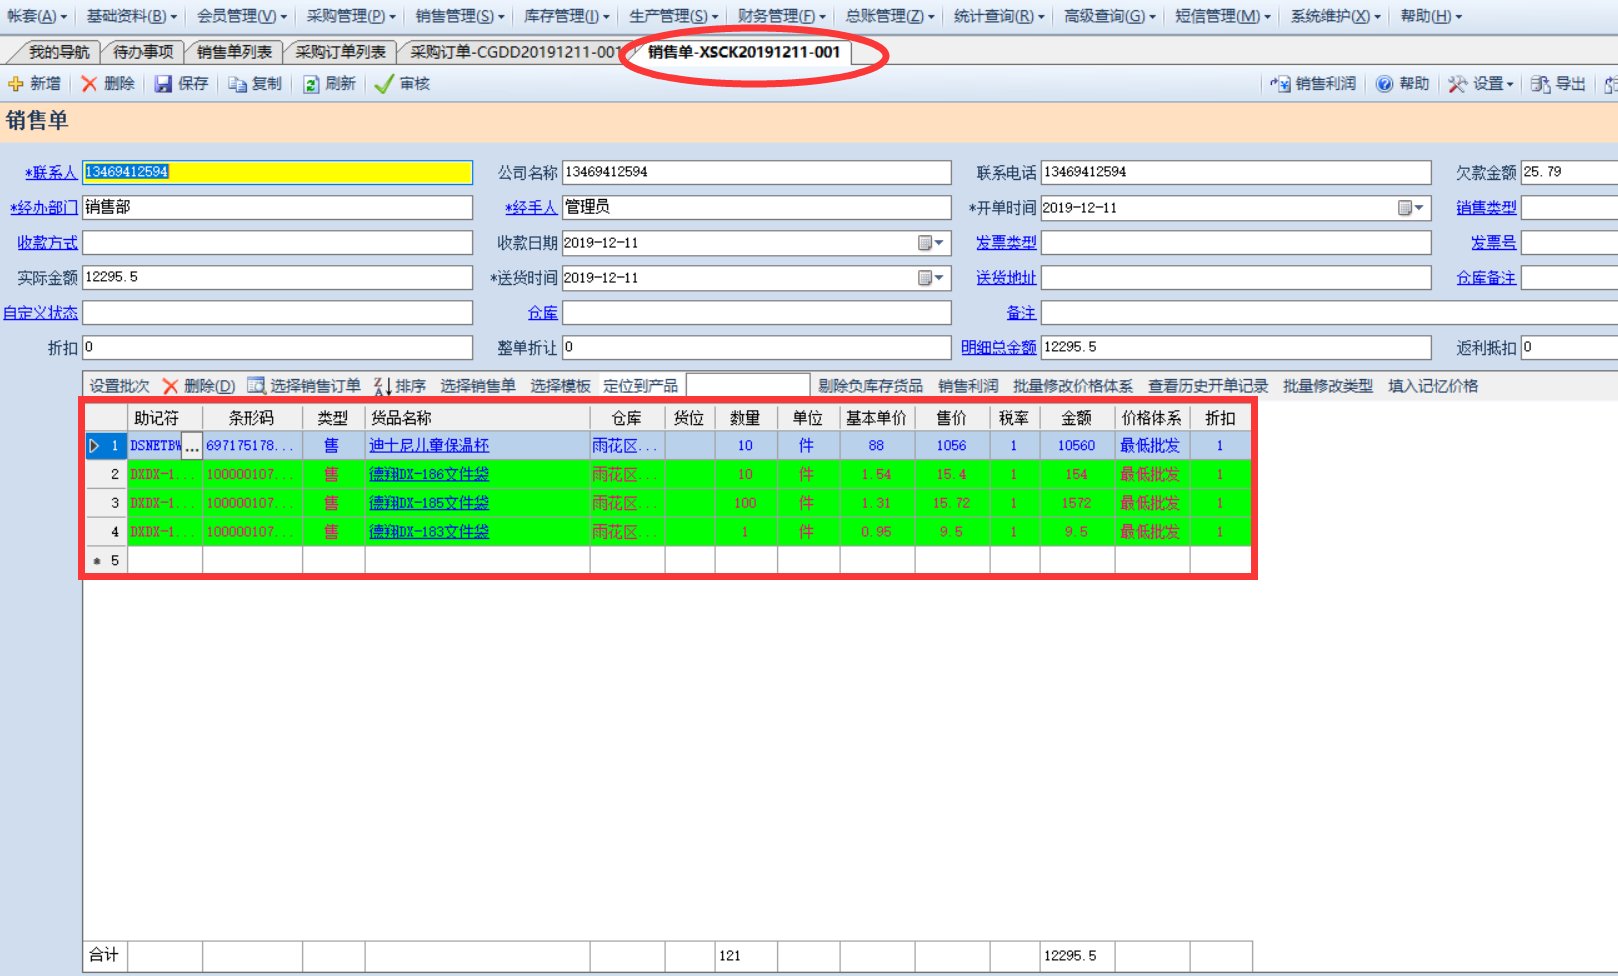Click the 1572 amount cell
The width and height of the screenshot is (1618, 976).
[x=1077, y=503]
